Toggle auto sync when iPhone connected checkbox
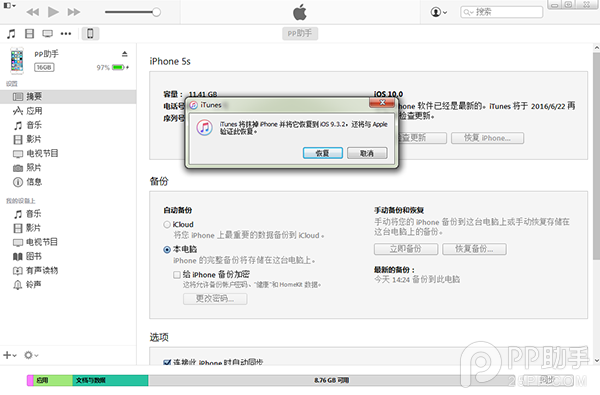 pos(167,362)
